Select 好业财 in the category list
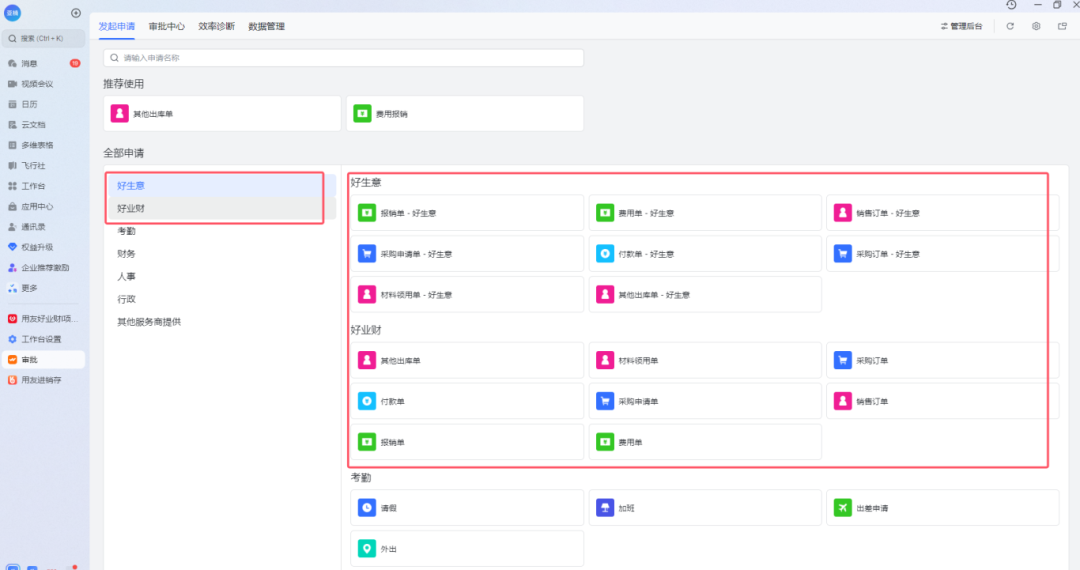This screenshot has height=570, width=1080. click(x=221, y=209)
